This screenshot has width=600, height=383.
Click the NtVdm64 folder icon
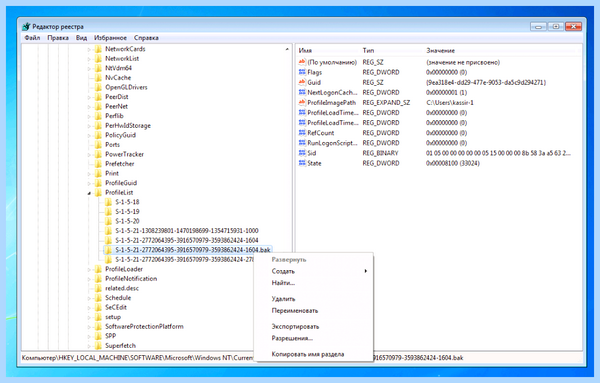pyautogui.click(x=98, y=68)
